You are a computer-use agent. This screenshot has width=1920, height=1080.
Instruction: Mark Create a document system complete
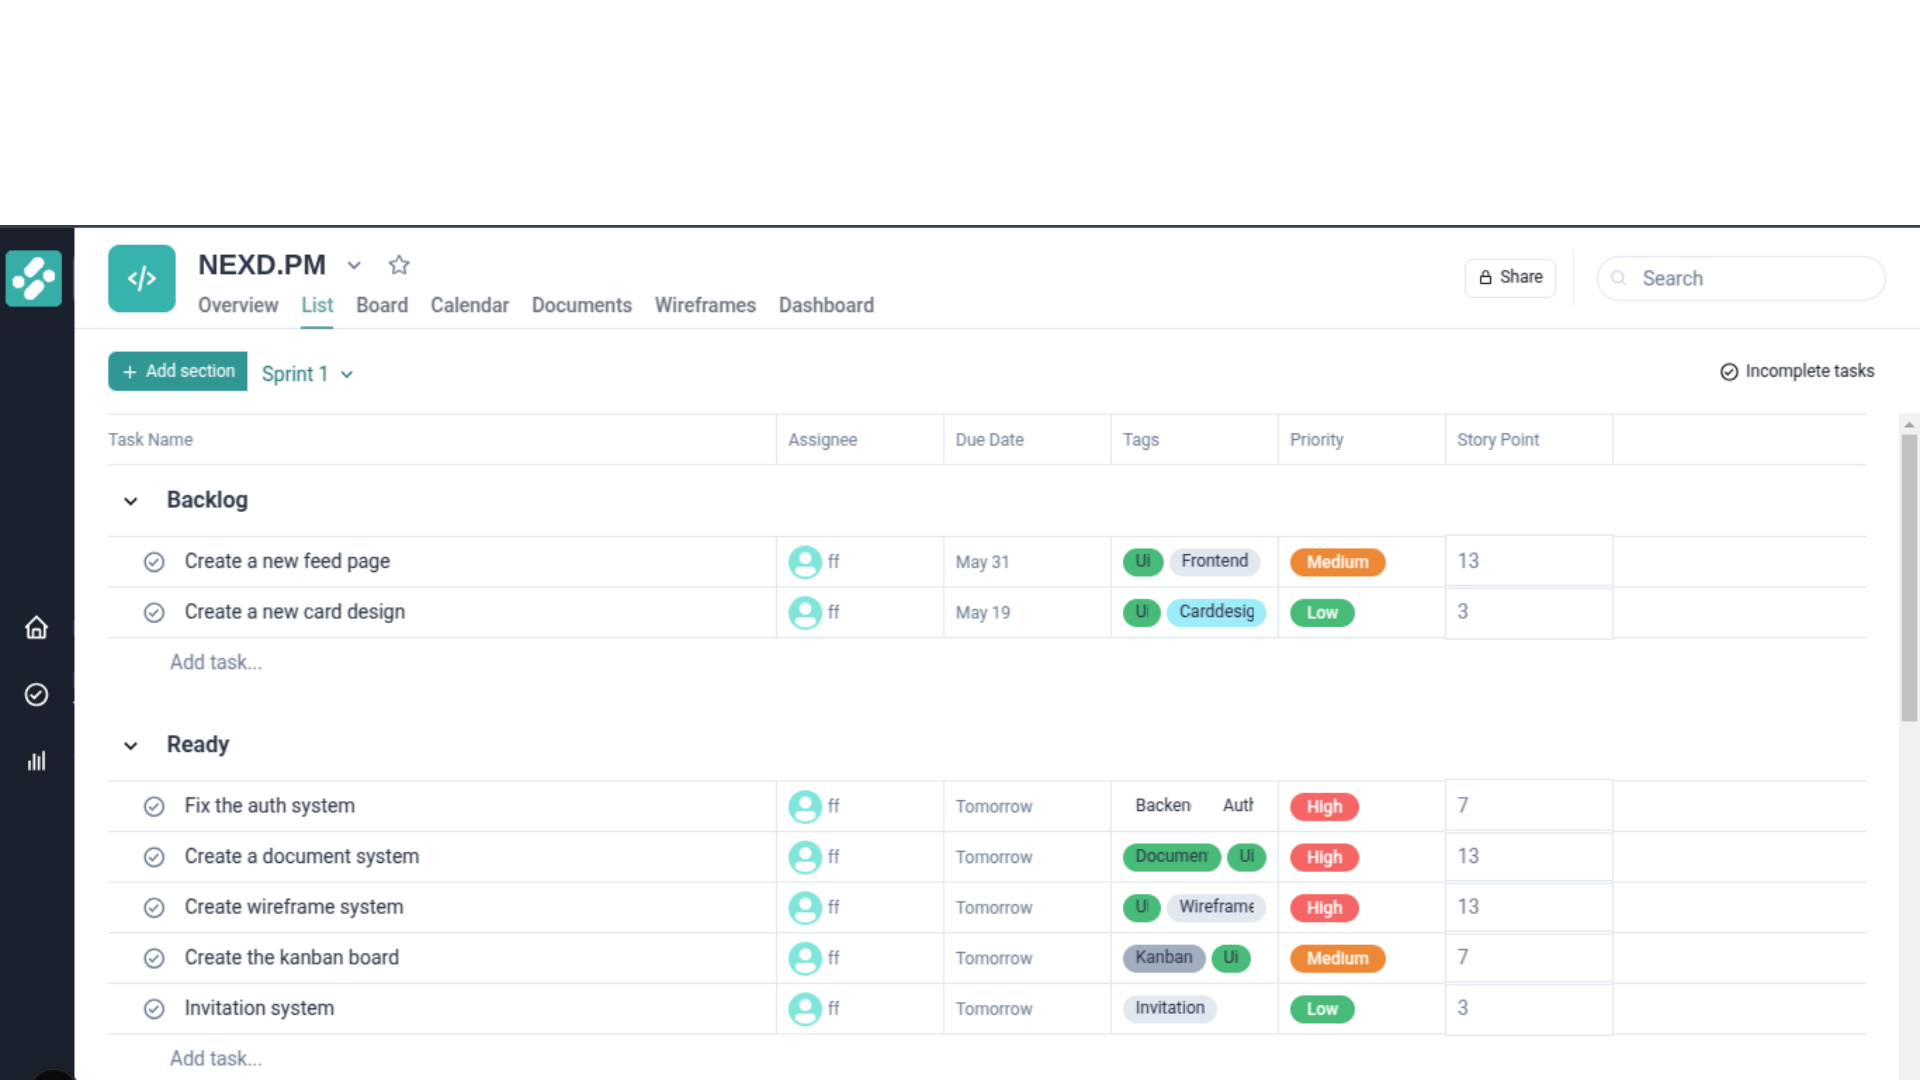click(154, 857)
